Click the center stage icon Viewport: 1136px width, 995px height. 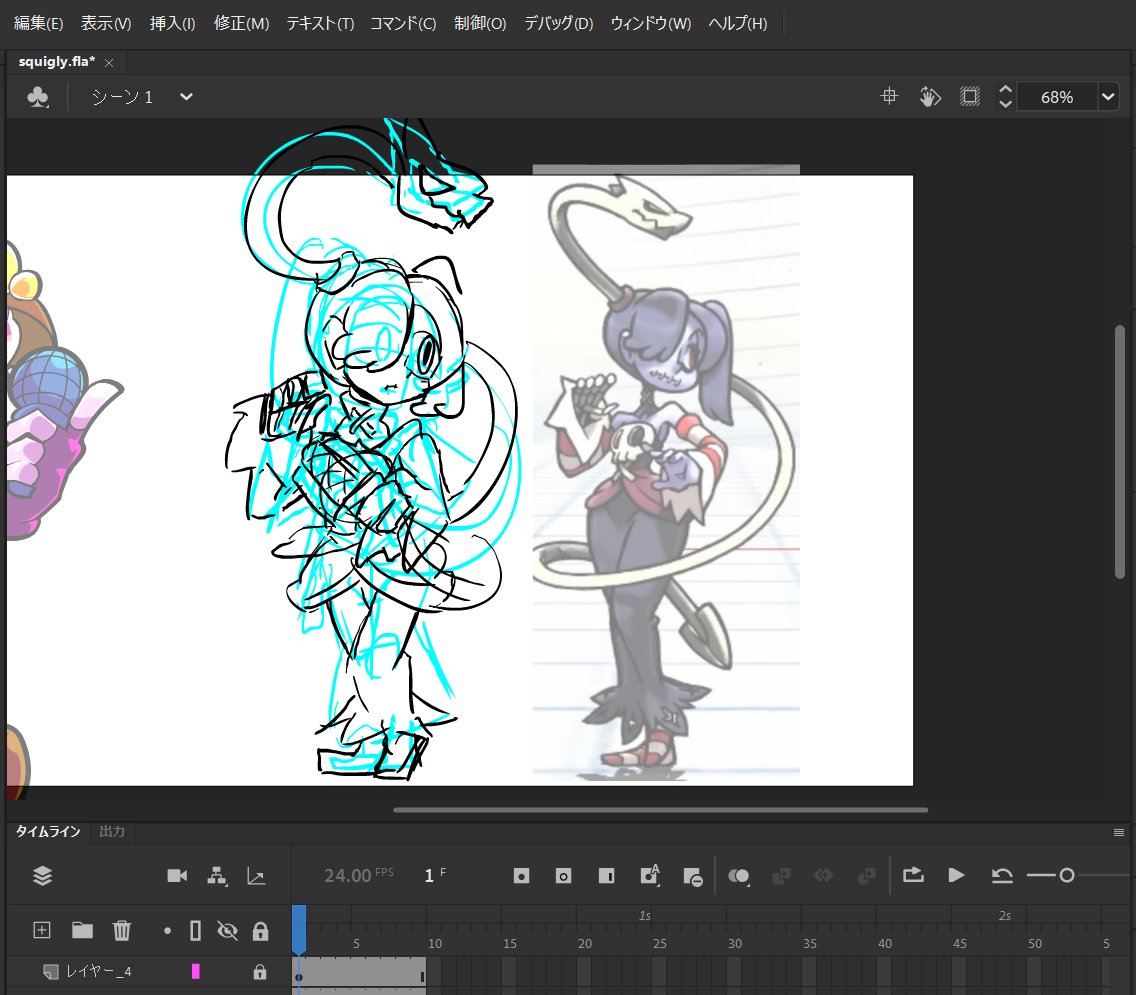[889, 96]
